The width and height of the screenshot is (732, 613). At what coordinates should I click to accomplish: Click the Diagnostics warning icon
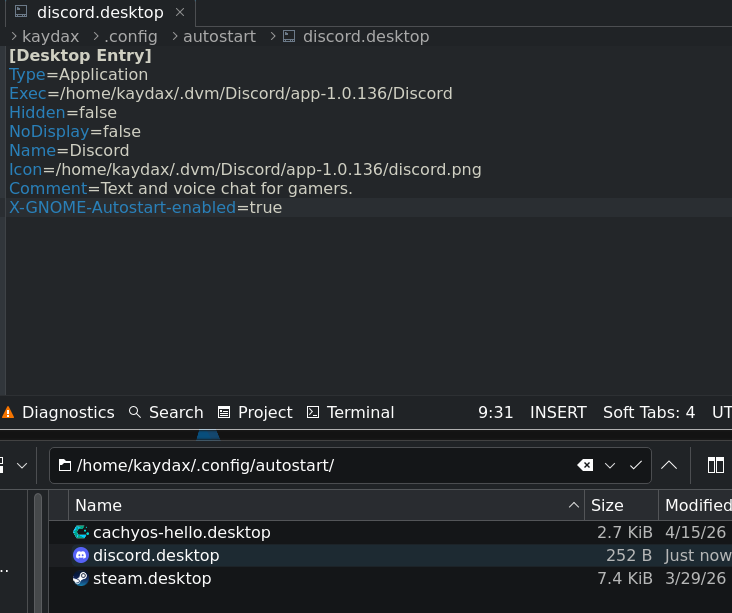pos(8,412)
